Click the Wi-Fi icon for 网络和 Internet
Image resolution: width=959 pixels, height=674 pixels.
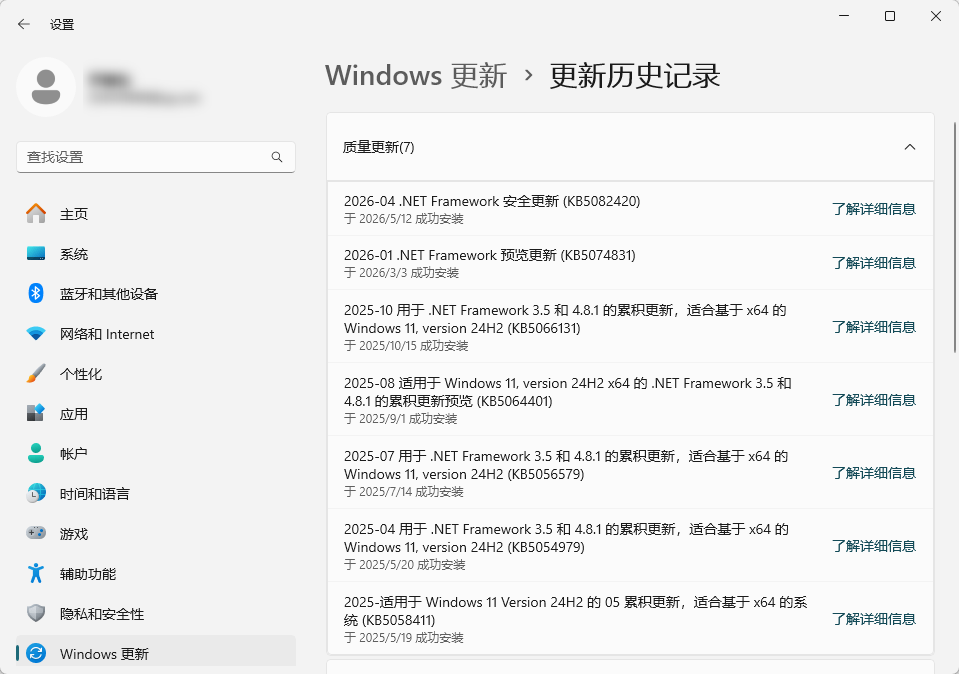click(x=36, y=334)
